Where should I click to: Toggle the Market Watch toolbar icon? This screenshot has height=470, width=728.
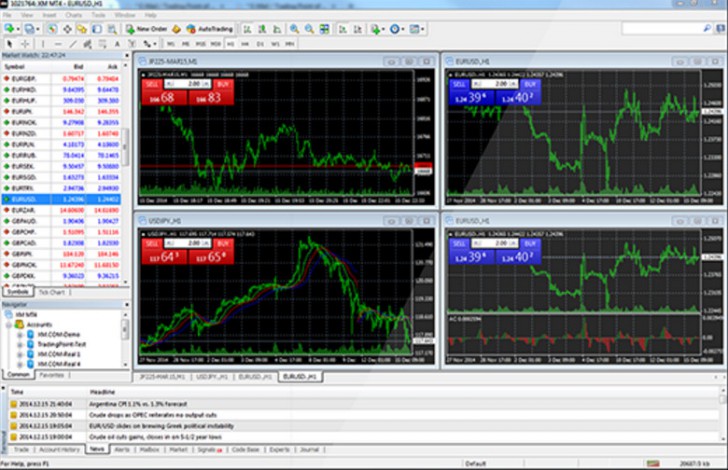point(52,29)
